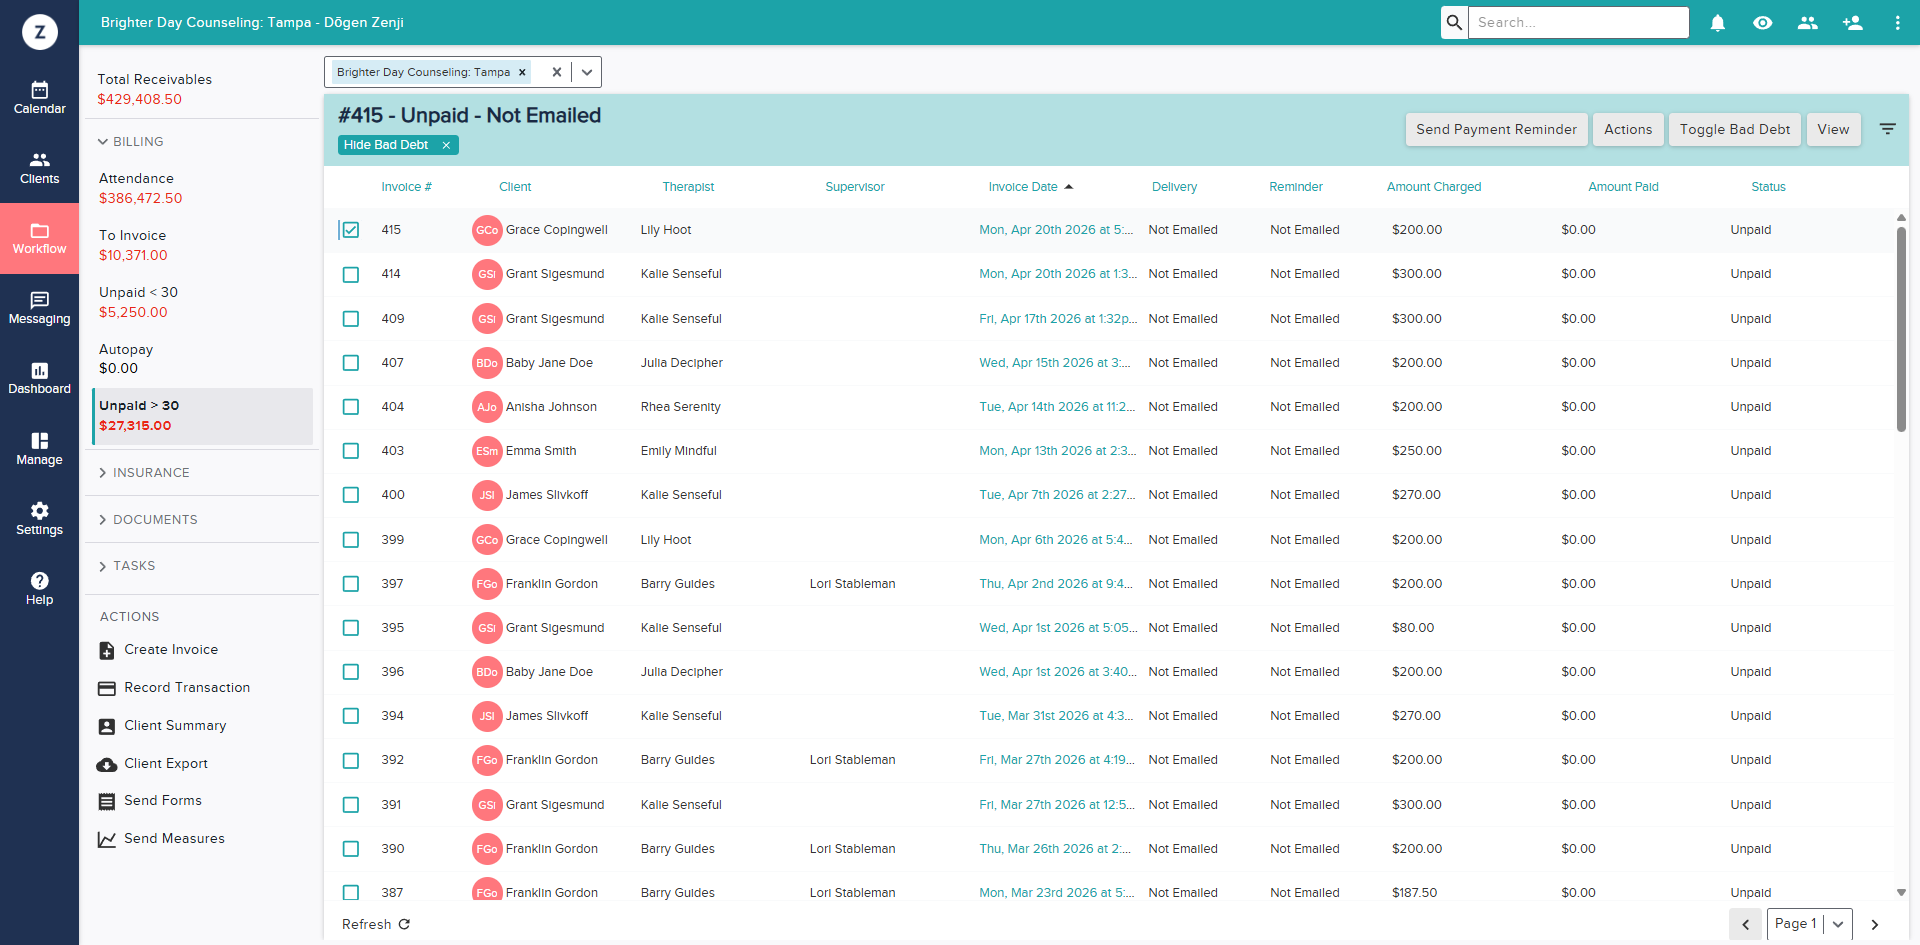This screenshot has height=945, width=1920.
Task: Open the Calendar sidebar icon
Action: tap(39, 98)
